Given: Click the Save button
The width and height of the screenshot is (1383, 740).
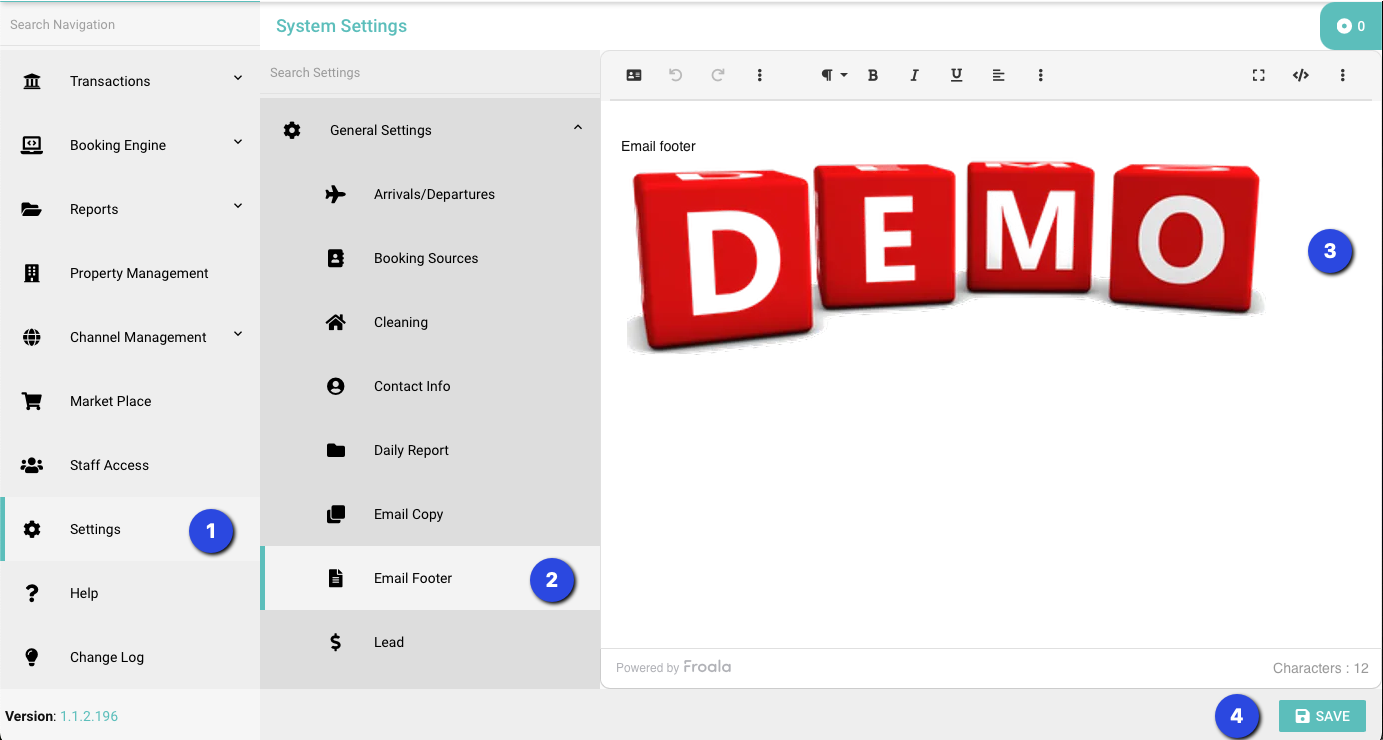Looking at the screenshot, I should 1322,716.
